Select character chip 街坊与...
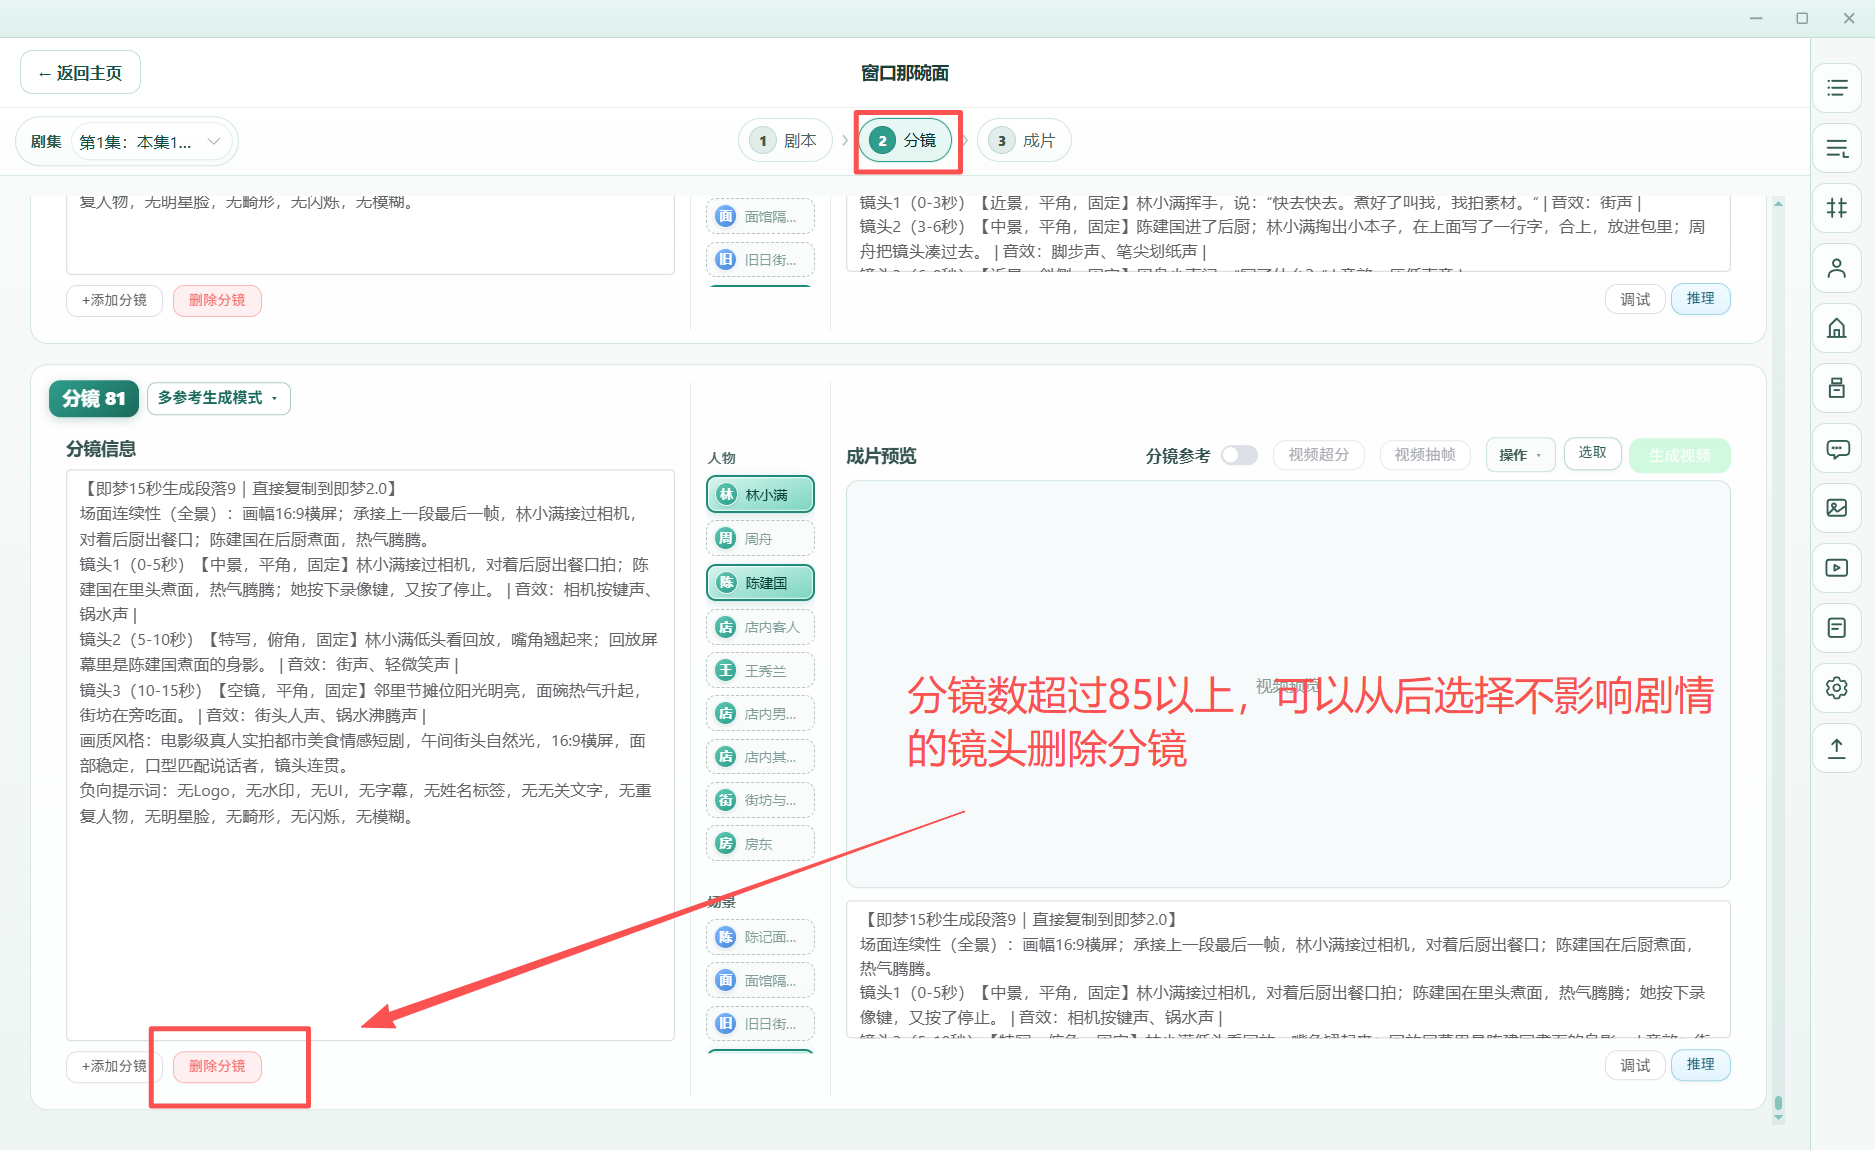 (x=760, y=800)
